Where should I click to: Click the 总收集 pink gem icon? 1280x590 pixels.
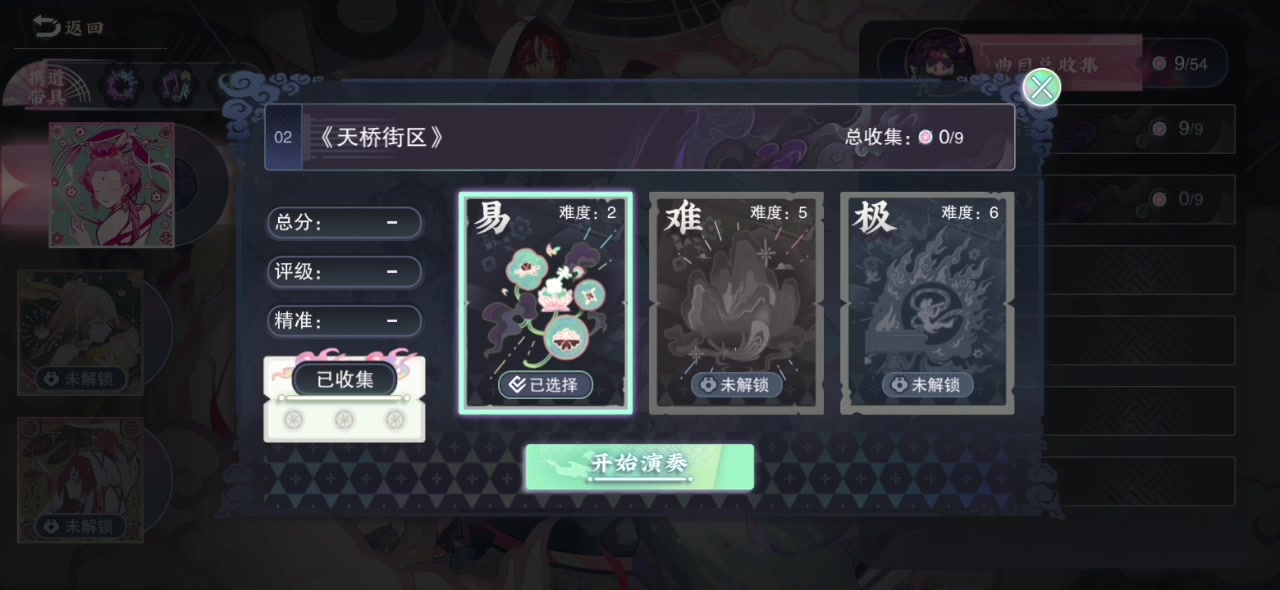click(926, 137)
